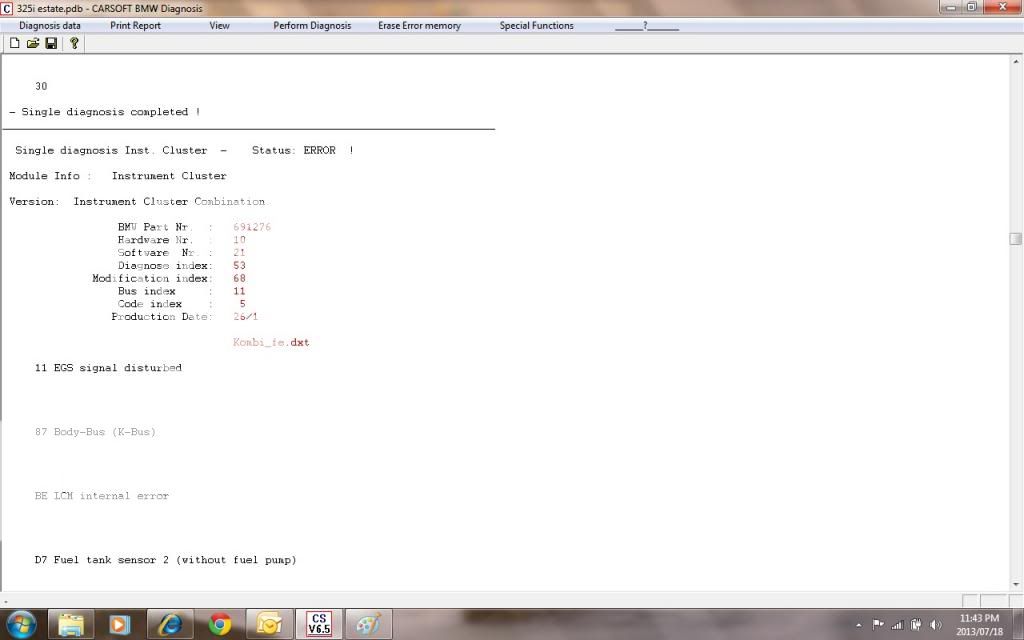The width and height of the screenshot is (1024, 640).
Task: Open the Special Functions menu
Action: click(x=536, y=26)
